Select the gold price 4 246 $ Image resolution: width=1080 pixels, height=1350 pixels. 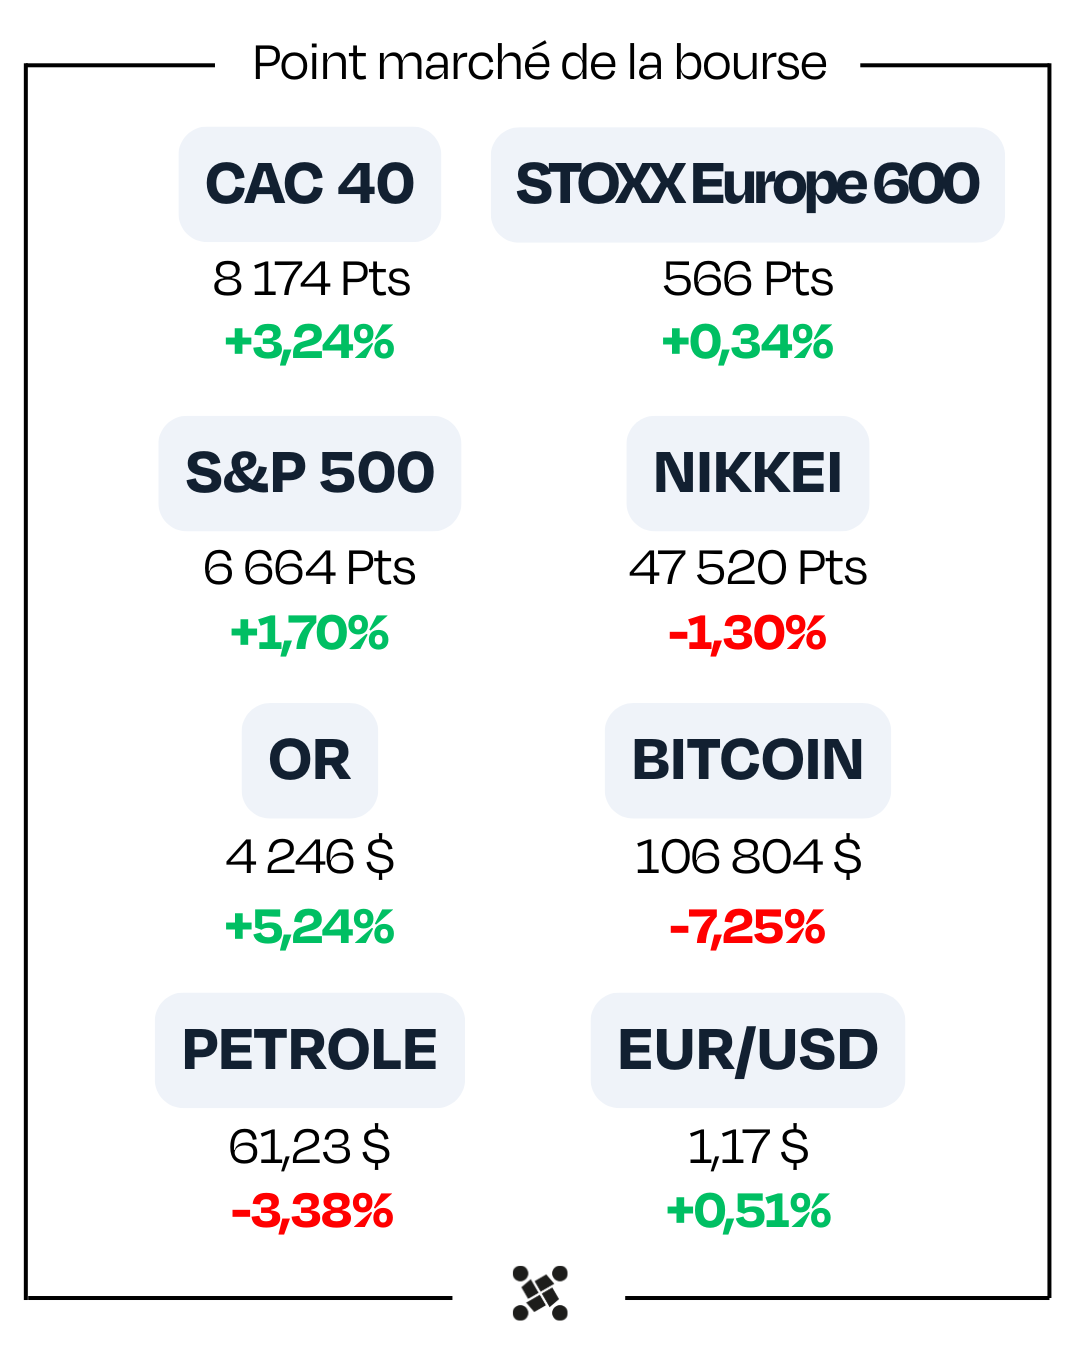pos(310,857)
